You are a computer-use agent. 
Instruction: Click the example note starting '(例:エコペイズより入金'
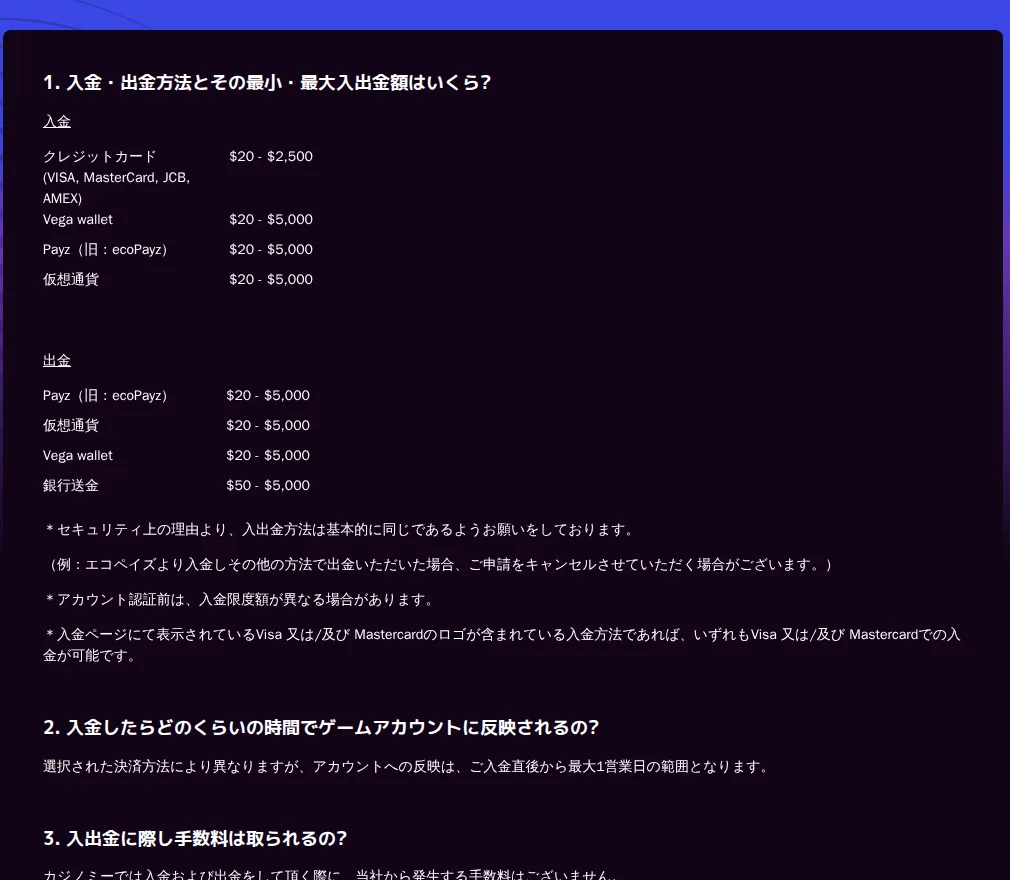pos(438,565)
